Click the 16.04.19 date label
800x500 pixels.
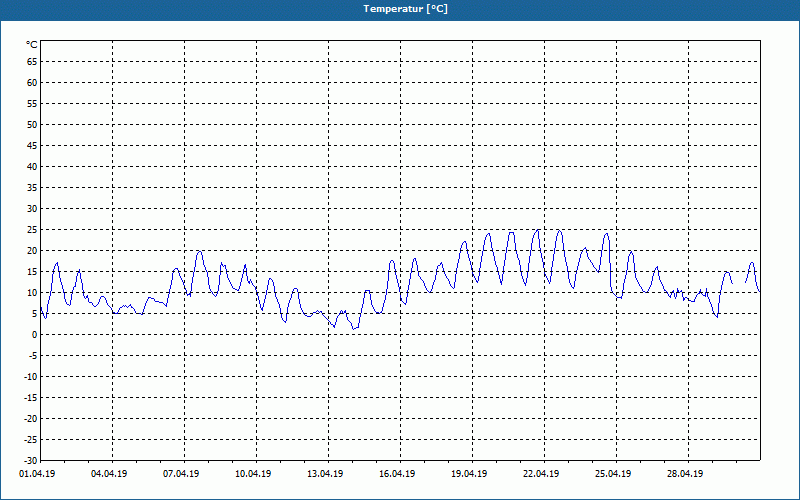click(x=397, y=473)
